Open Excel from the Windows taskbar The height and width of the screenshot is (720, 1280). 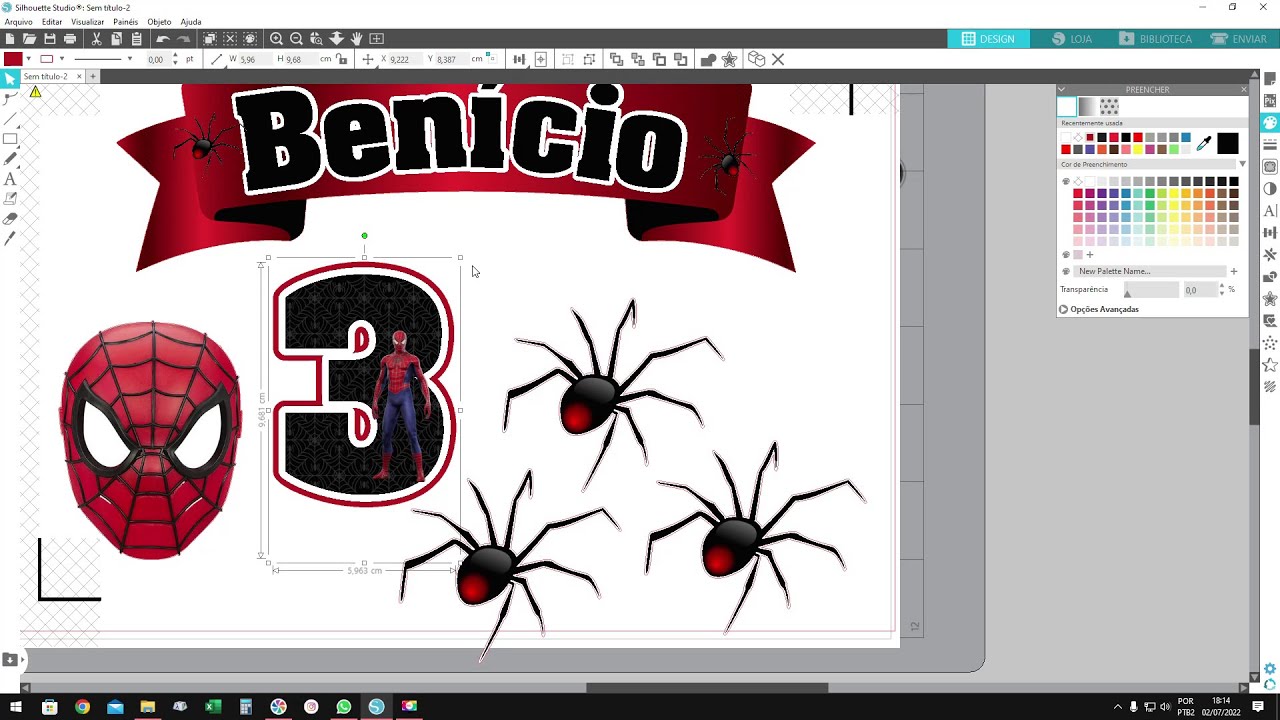click(213, 707)
